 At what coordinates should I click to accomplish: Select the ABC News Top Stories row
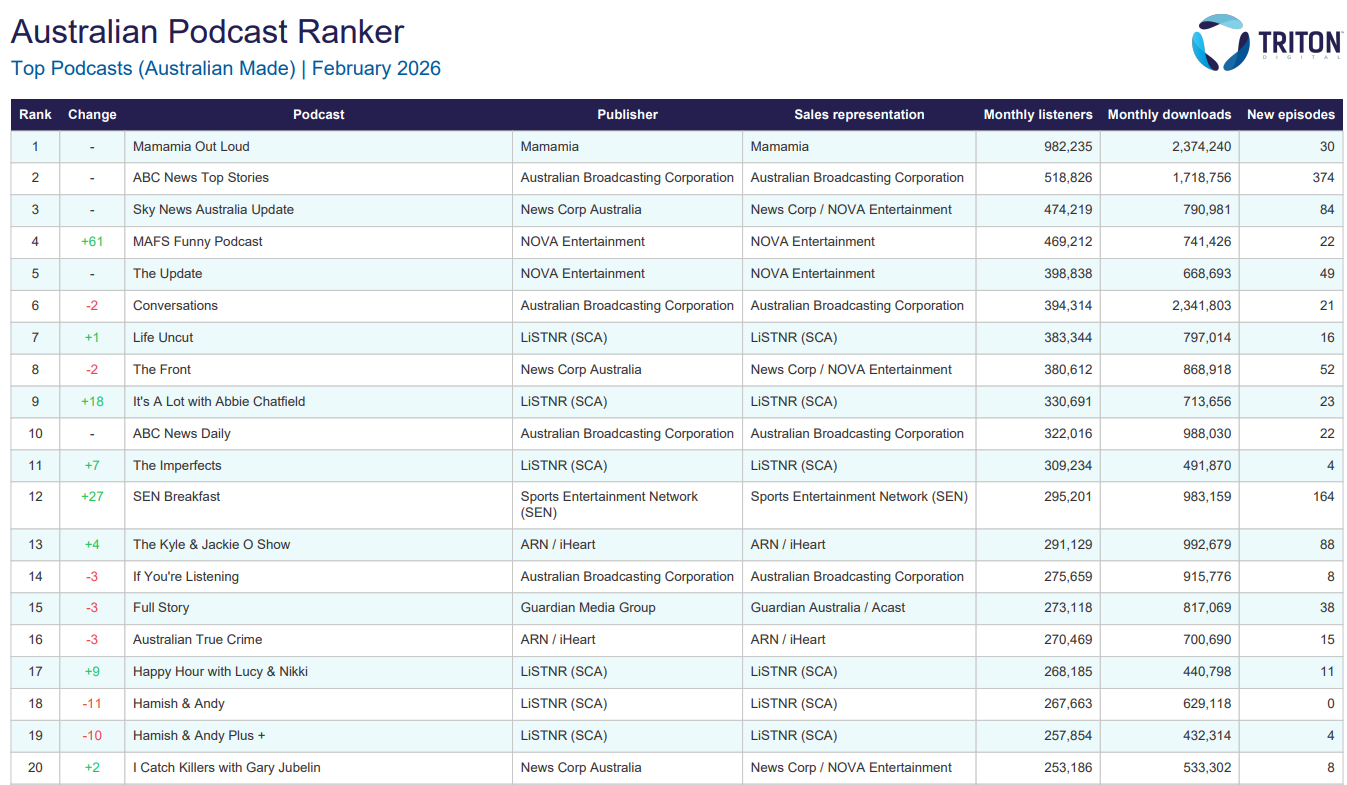tap(201, 178)
